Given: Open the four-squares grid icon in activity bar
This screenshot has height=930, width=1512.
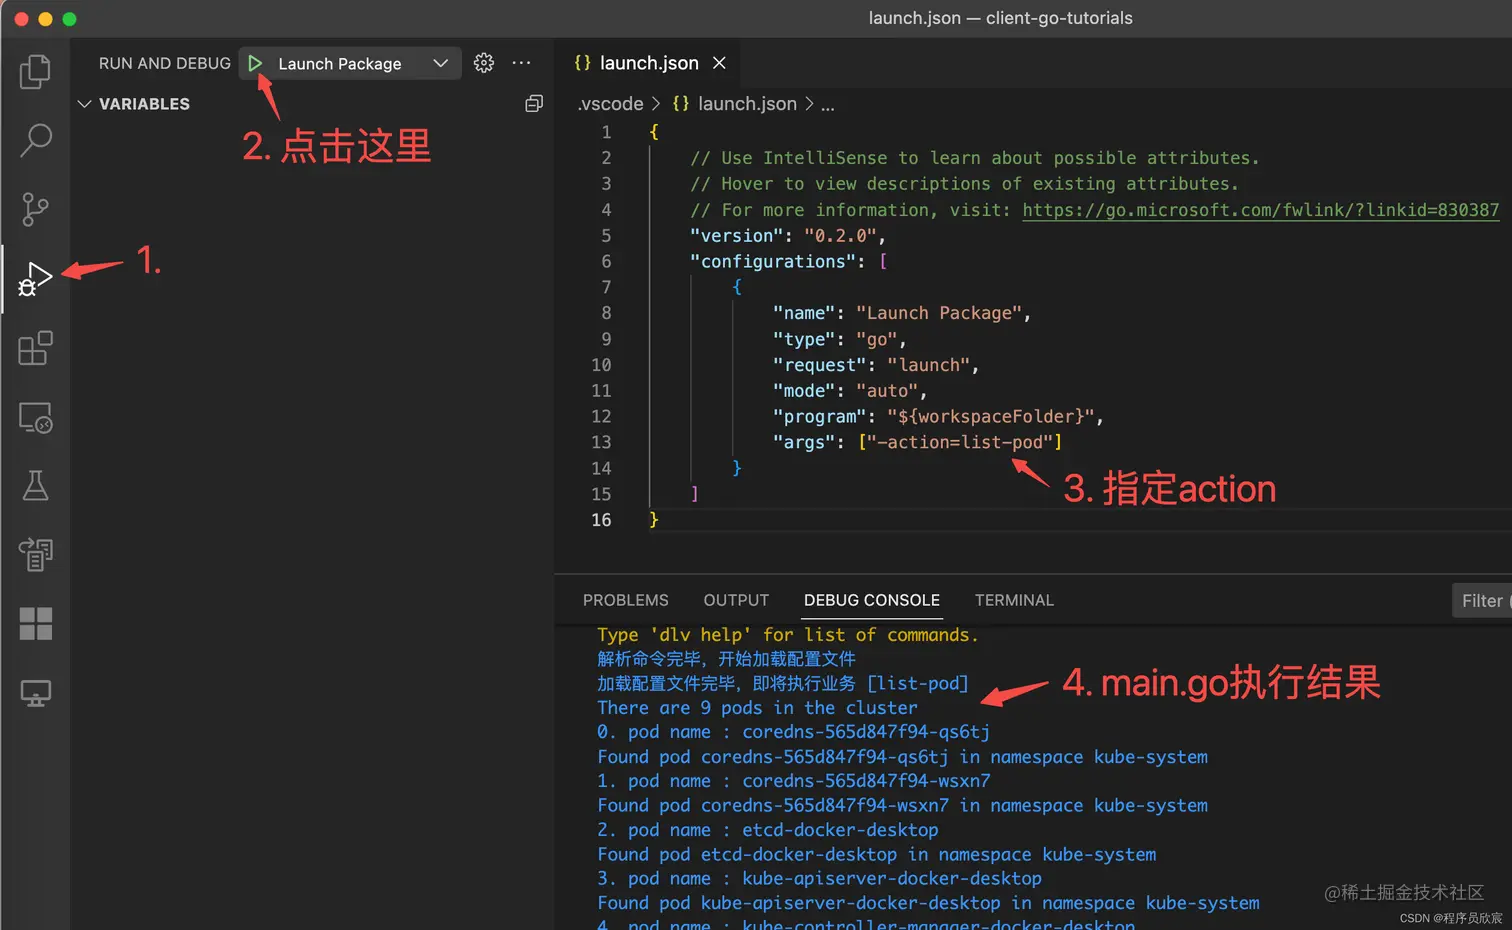Looking at the screenshot, I should coord(35,624).
